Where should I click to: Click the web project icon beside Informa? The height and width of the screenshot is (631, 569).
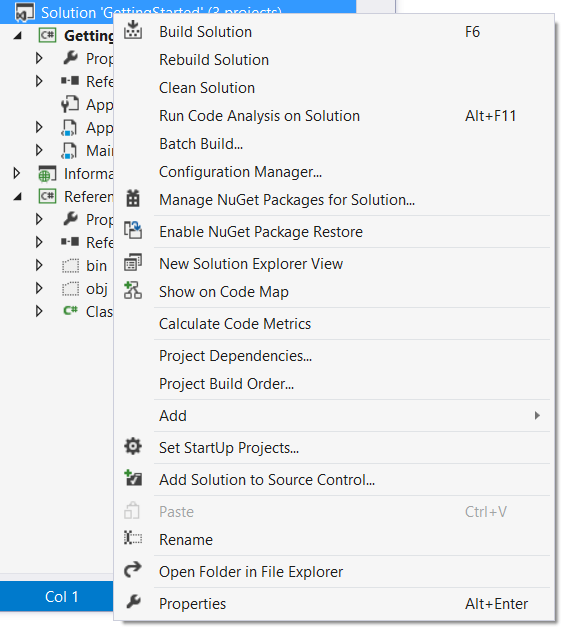click(x=47, y=173)
